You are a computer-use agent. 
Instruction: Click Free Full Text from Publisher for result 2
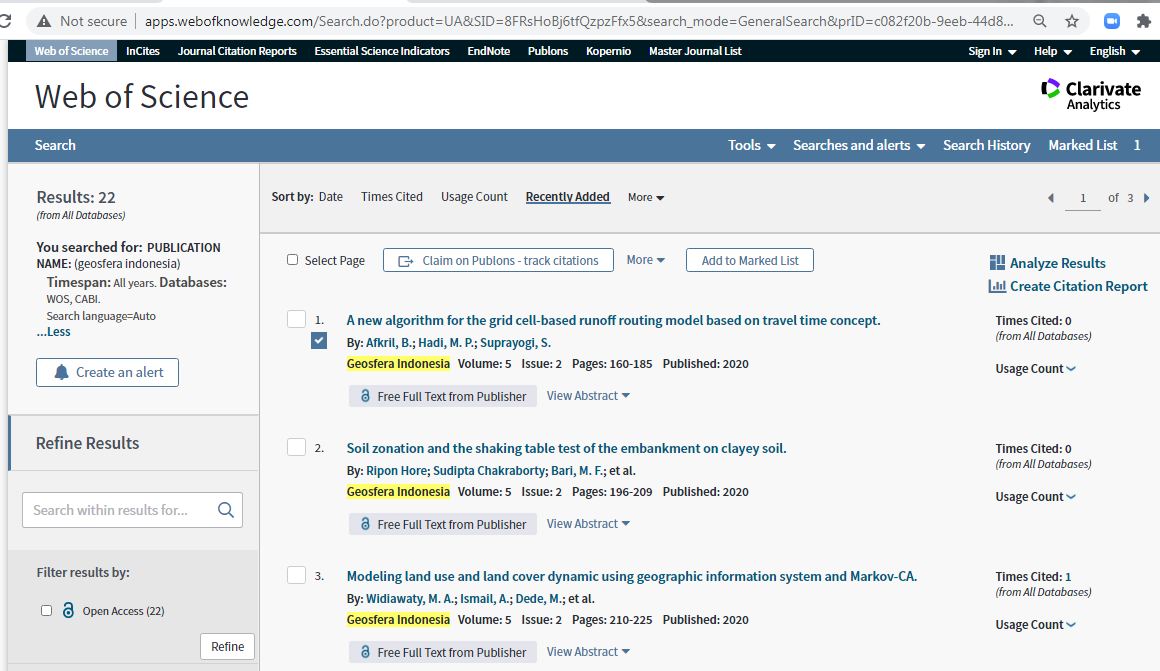pyautogui.click(x=443, y=525)
